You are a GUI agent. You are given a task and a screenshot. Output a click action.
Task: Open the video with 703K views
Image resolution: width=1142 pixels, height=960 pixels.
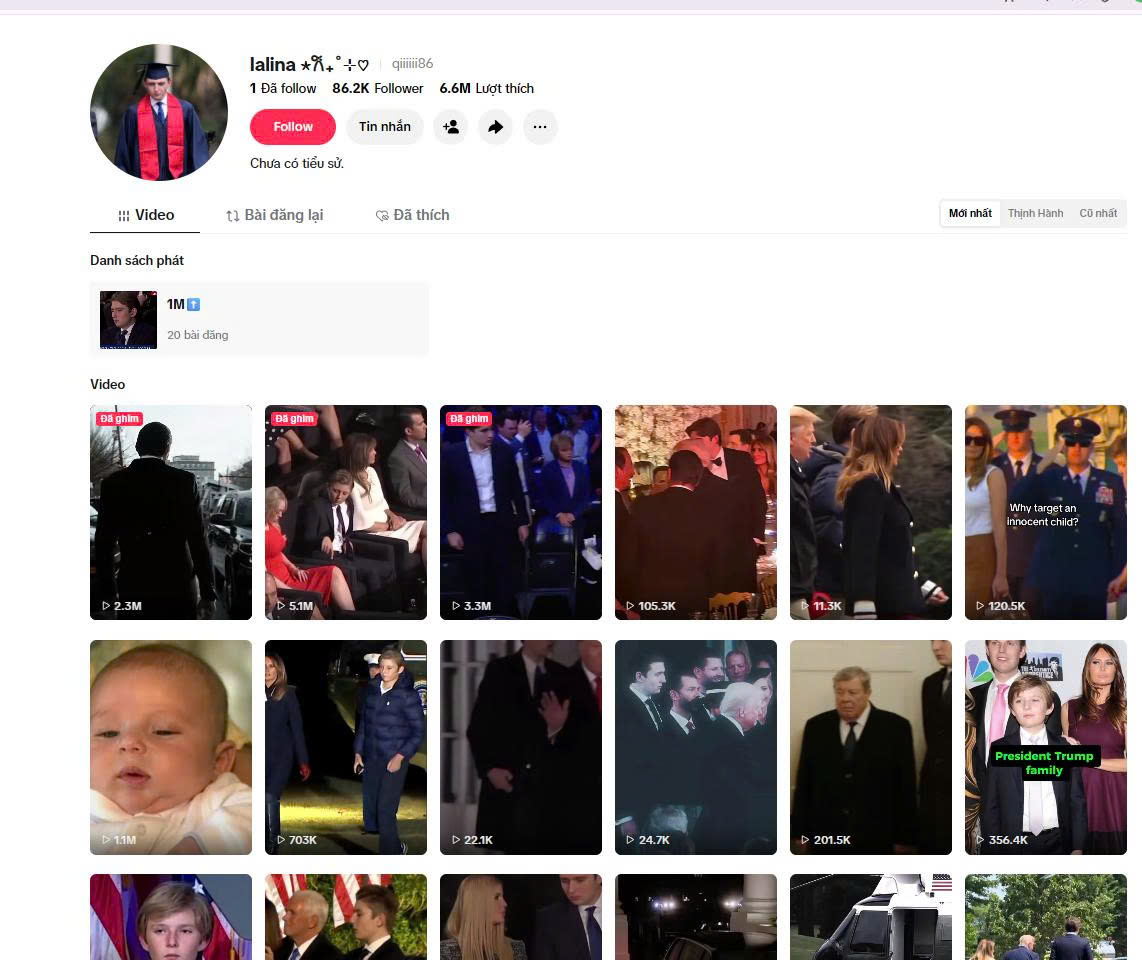(x=346, y=747)
